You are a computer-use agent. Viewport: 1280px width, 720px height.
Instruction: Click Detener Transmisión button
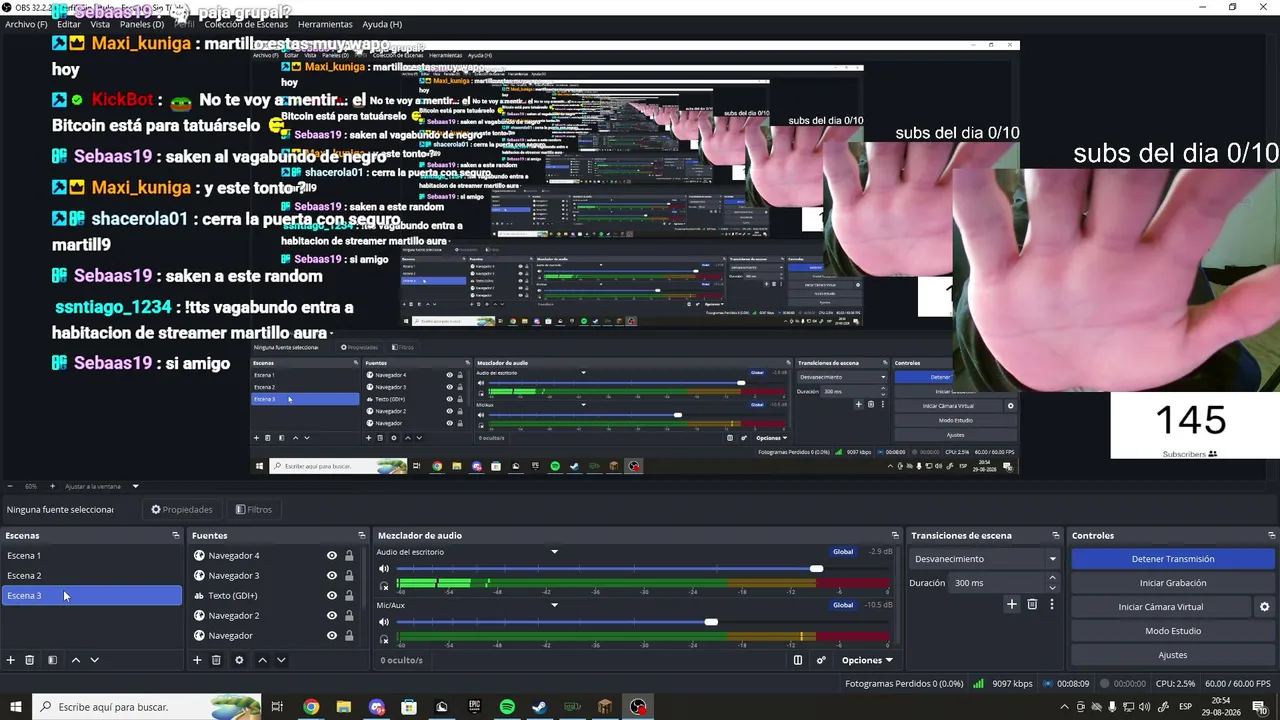point(1173,559)
